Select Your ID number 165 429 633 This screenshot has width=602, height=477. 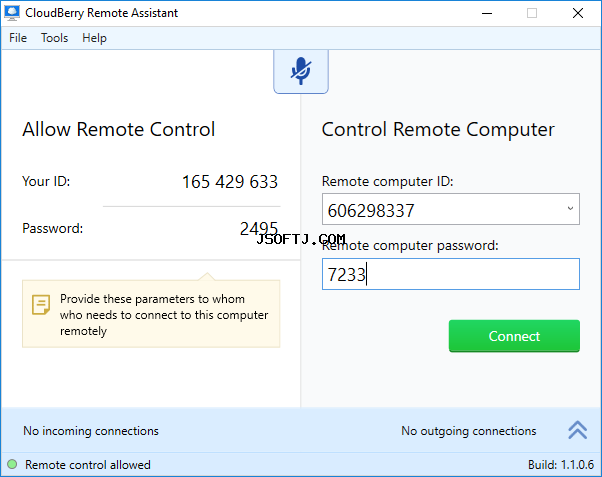point(230,182)
